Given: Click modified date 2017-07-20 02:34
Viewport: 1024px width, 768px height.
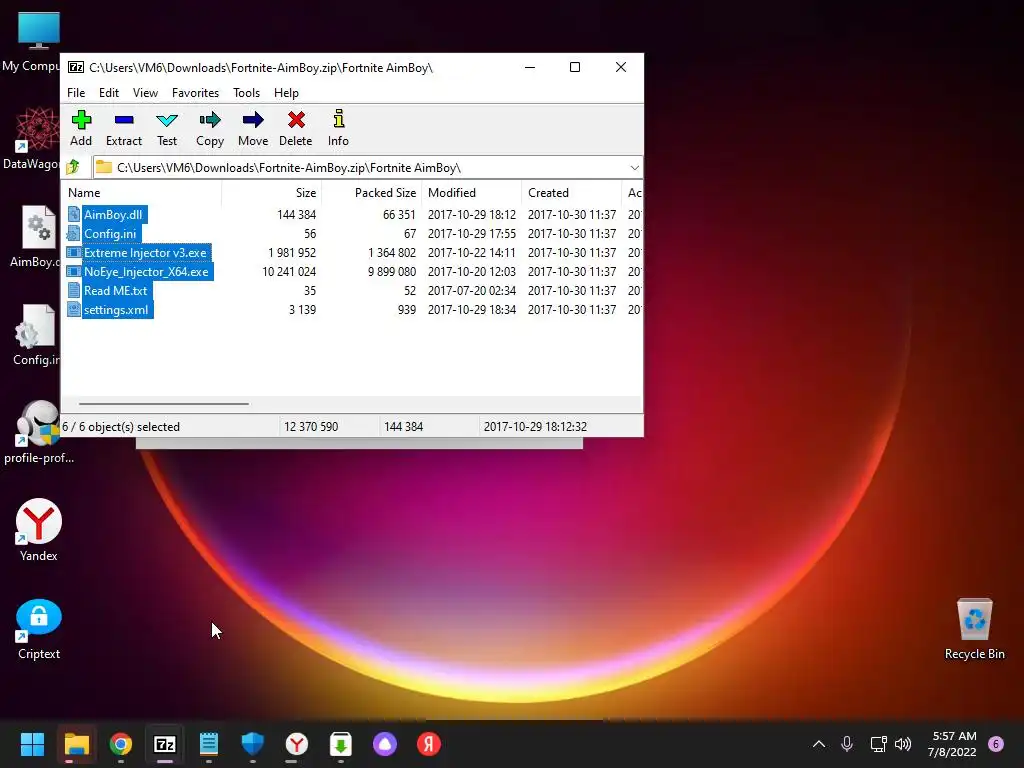Looking at the screenshot, I should (x=472, y=290).
